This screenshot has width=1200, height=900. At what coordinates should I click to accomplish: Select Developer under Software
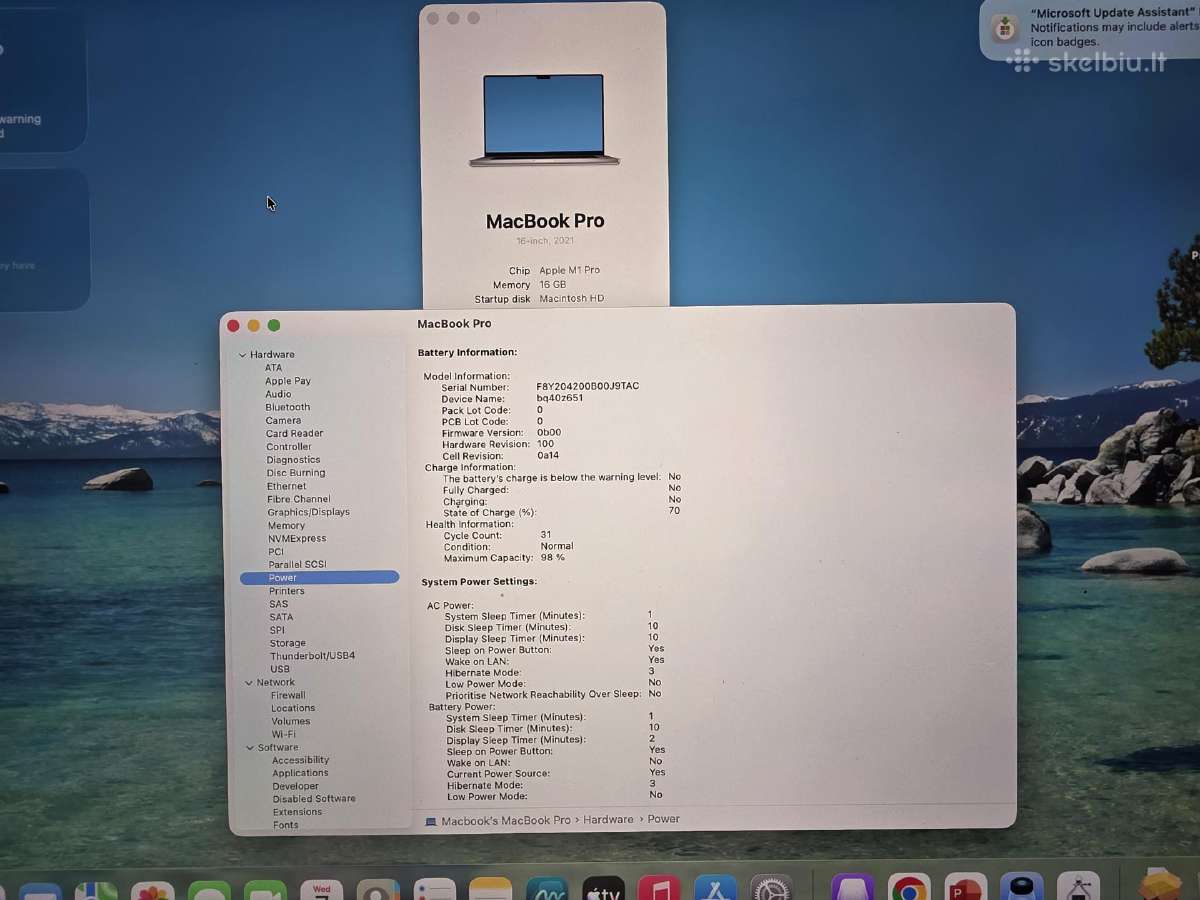(296, 786)
